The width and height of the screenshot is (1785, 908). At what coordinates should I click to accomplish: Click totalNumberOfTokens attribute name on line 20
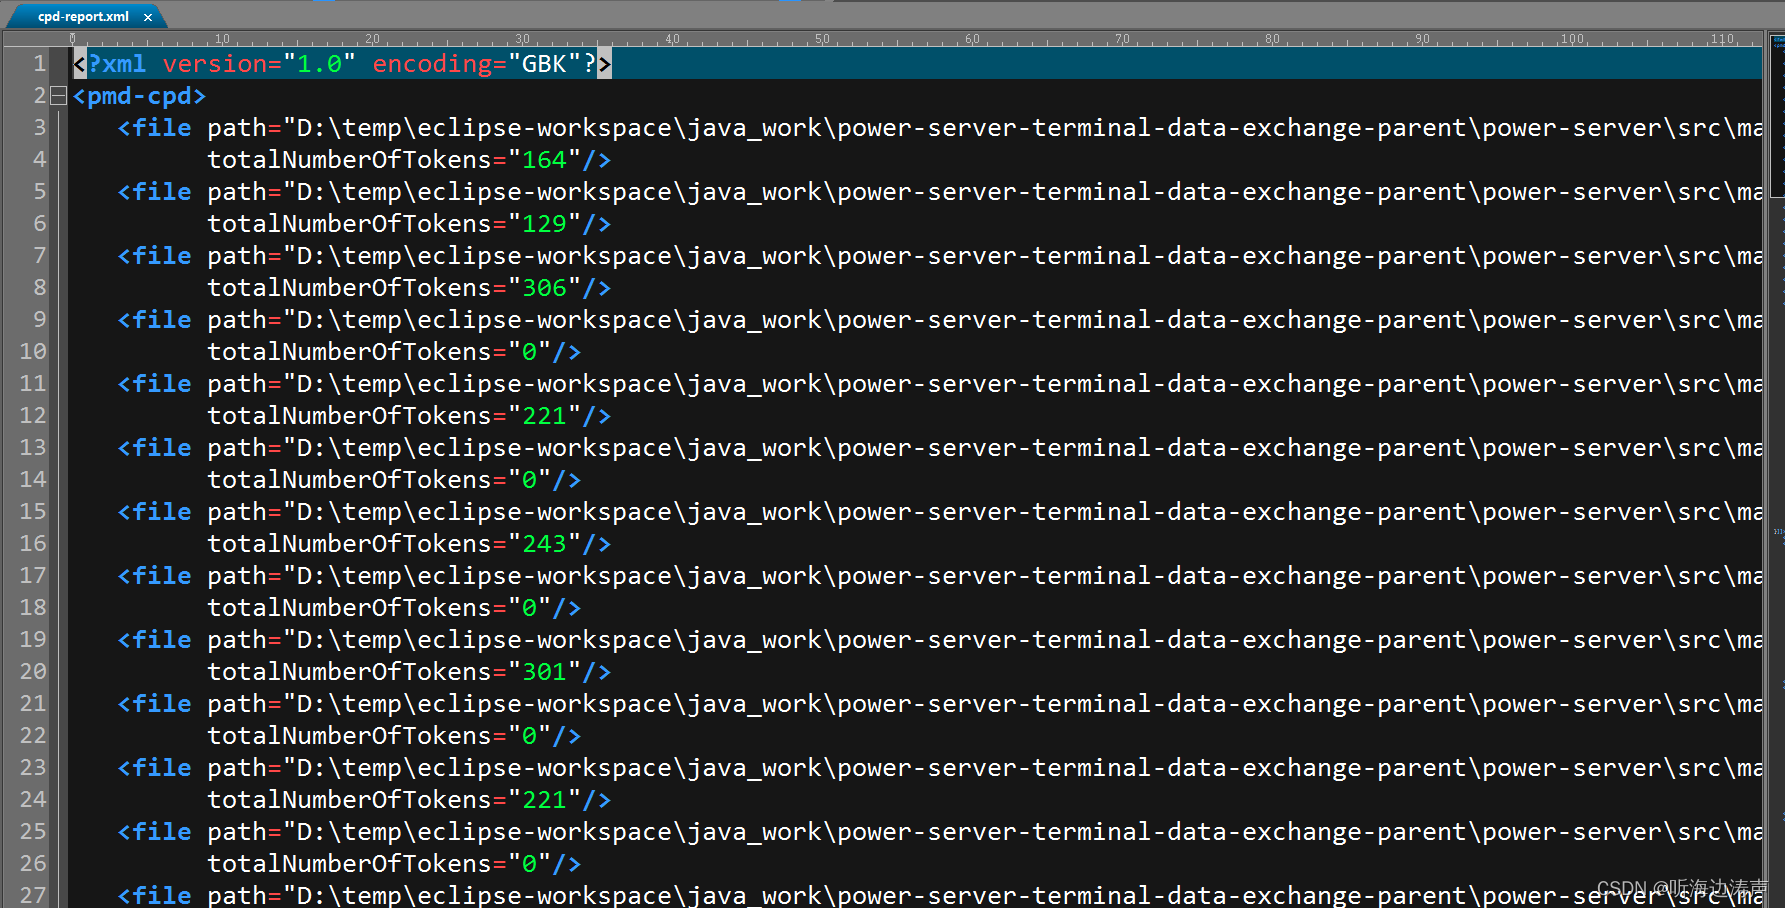pos(350,672)
